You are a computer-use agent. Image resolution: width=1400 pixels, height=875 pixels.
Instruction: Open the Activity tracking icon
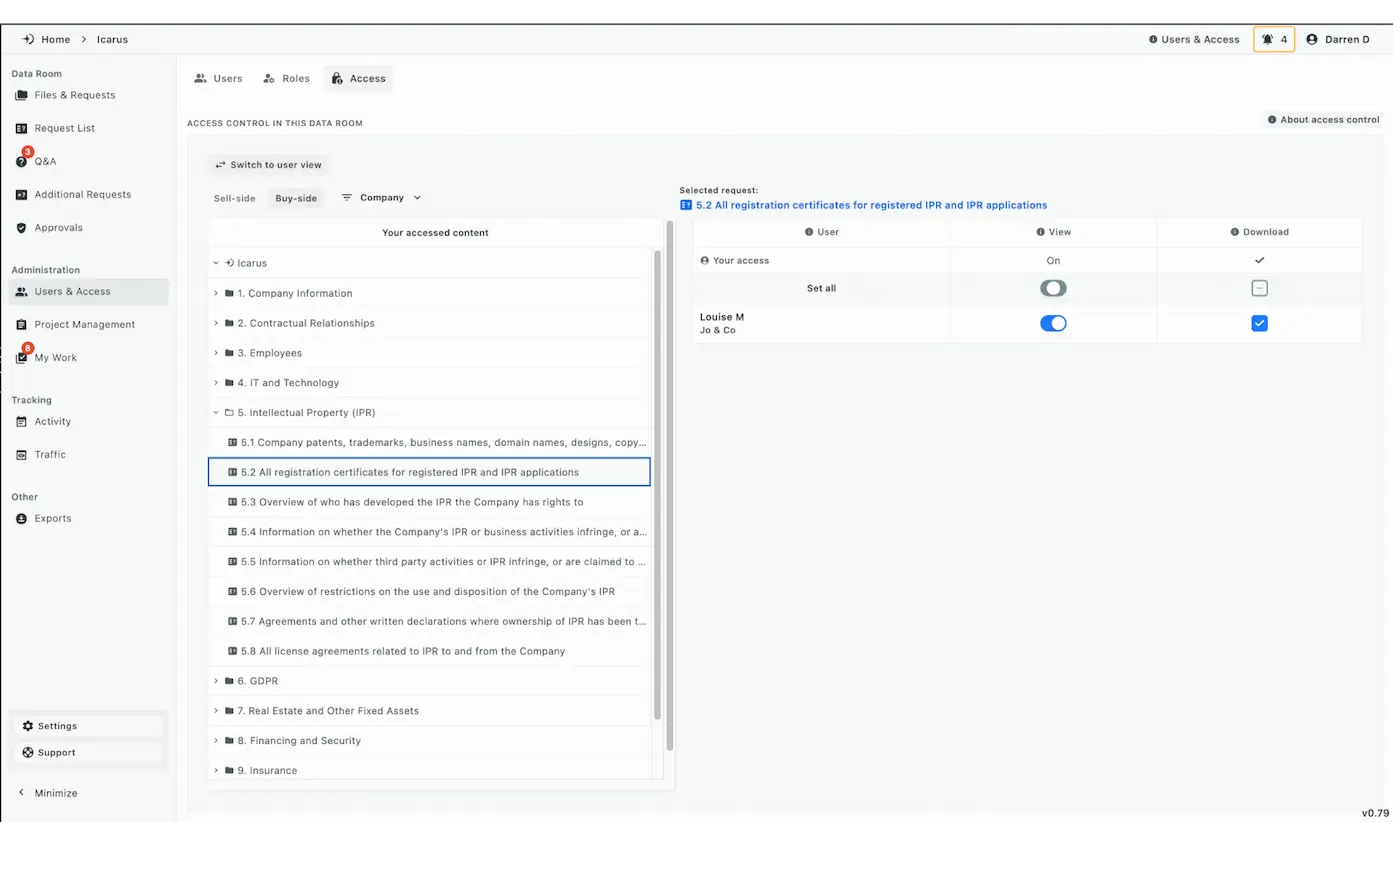21,422
